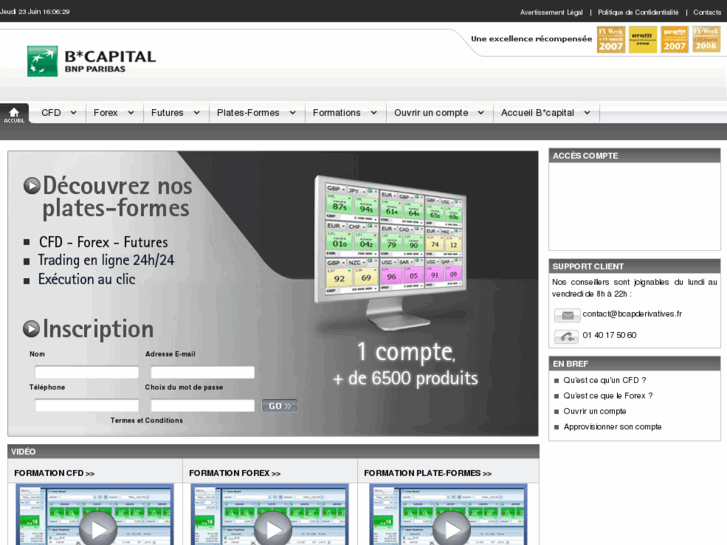Click the orange profit 2007 award badge
This screenshot has height=545, width=727.
(x=674, y=39)
